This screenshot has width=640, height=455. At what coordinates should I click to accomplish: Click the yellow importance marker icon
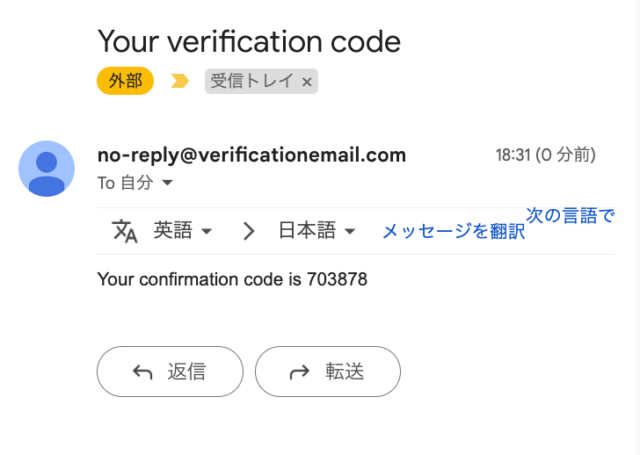(x=180, y=81)
